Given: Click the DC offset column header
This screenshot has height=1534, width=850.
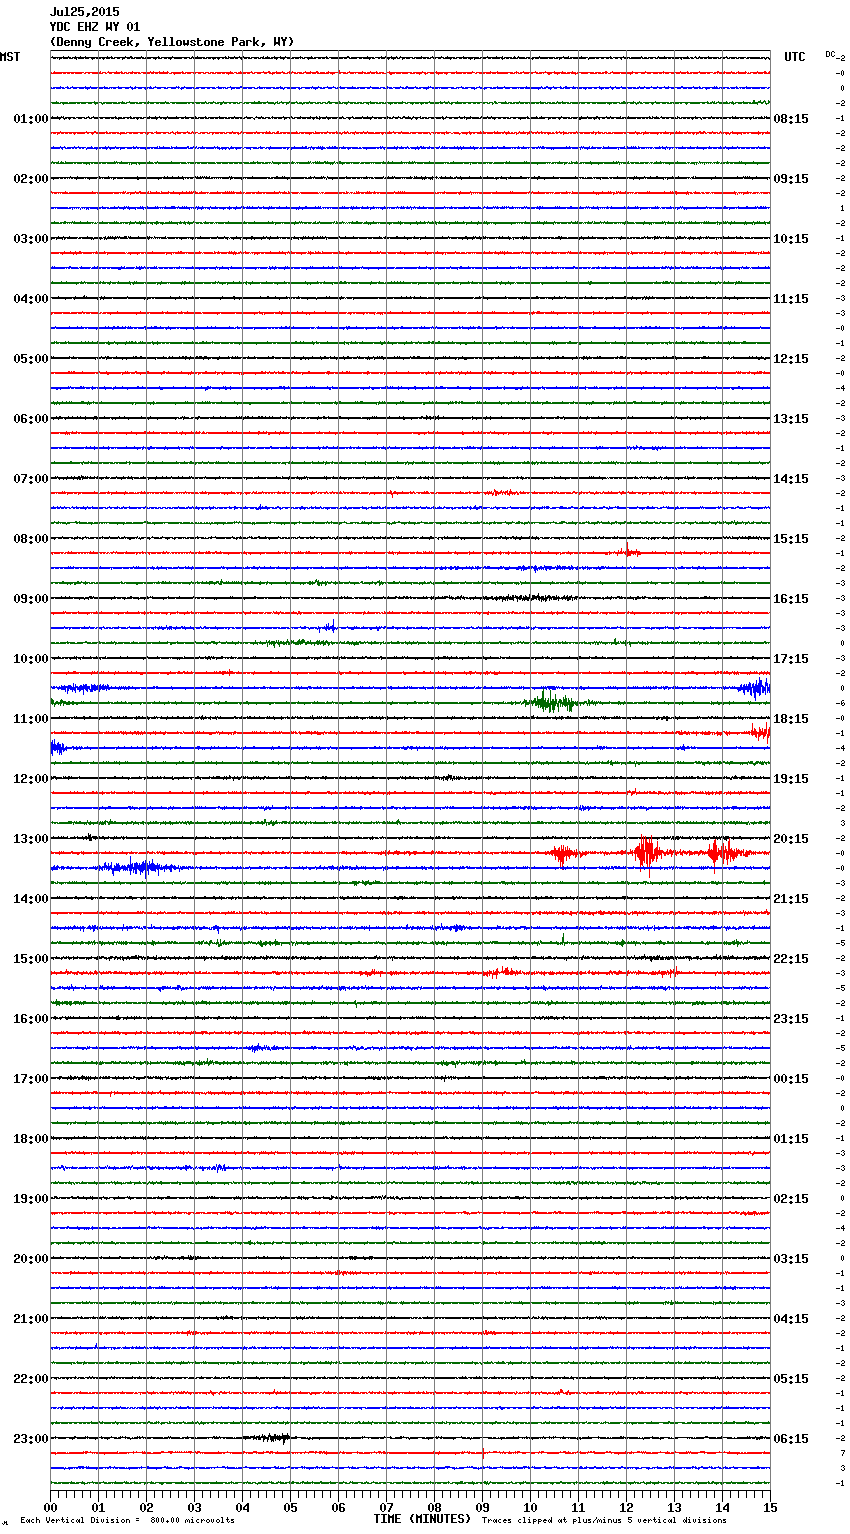Looking at the screenshot, I should (832, 54).
